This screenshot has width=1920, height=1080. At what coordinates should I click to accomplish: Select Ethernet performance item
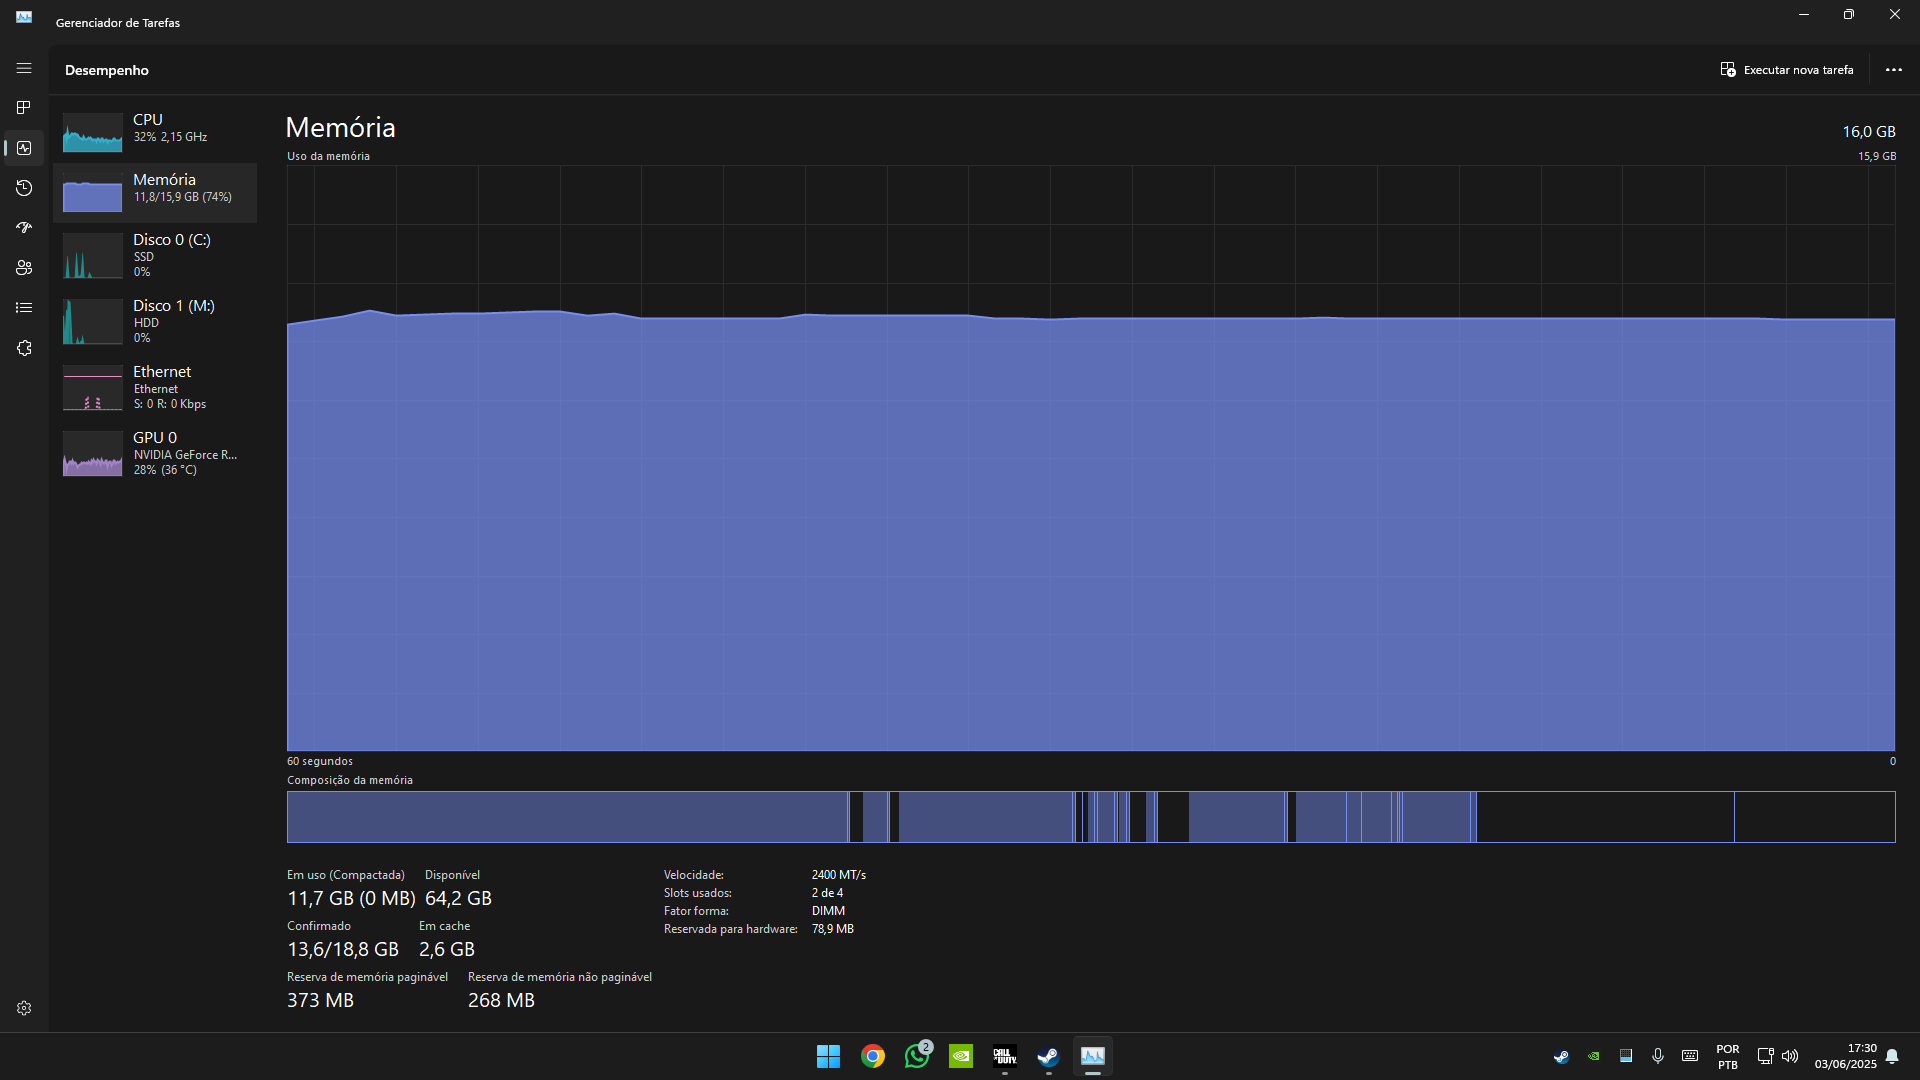coord(155,387)
